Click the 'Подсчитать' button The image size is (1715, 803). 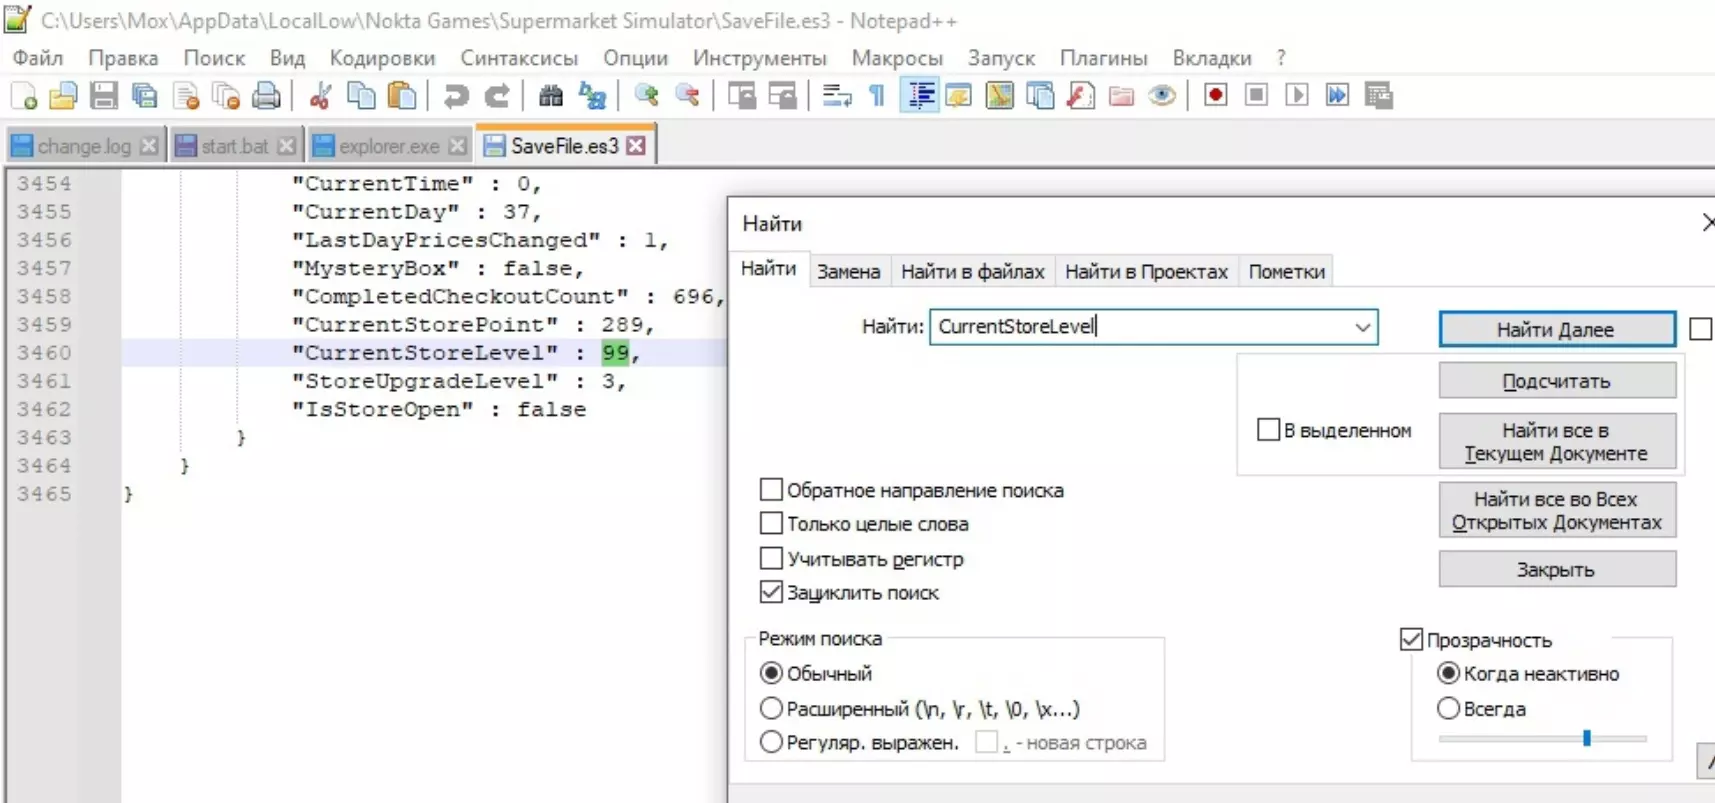1556,381
